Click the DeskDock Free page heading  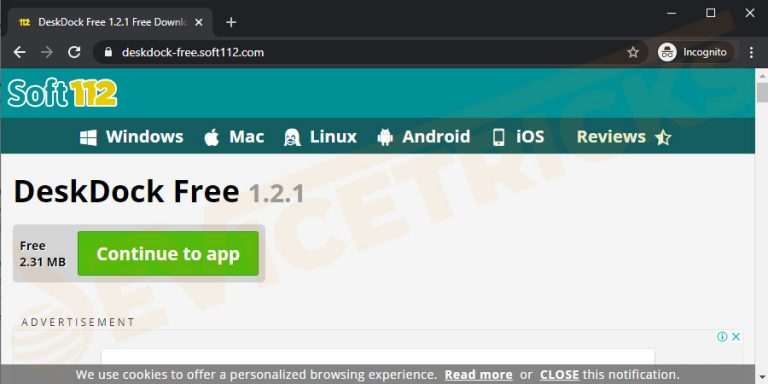(126, 192)
